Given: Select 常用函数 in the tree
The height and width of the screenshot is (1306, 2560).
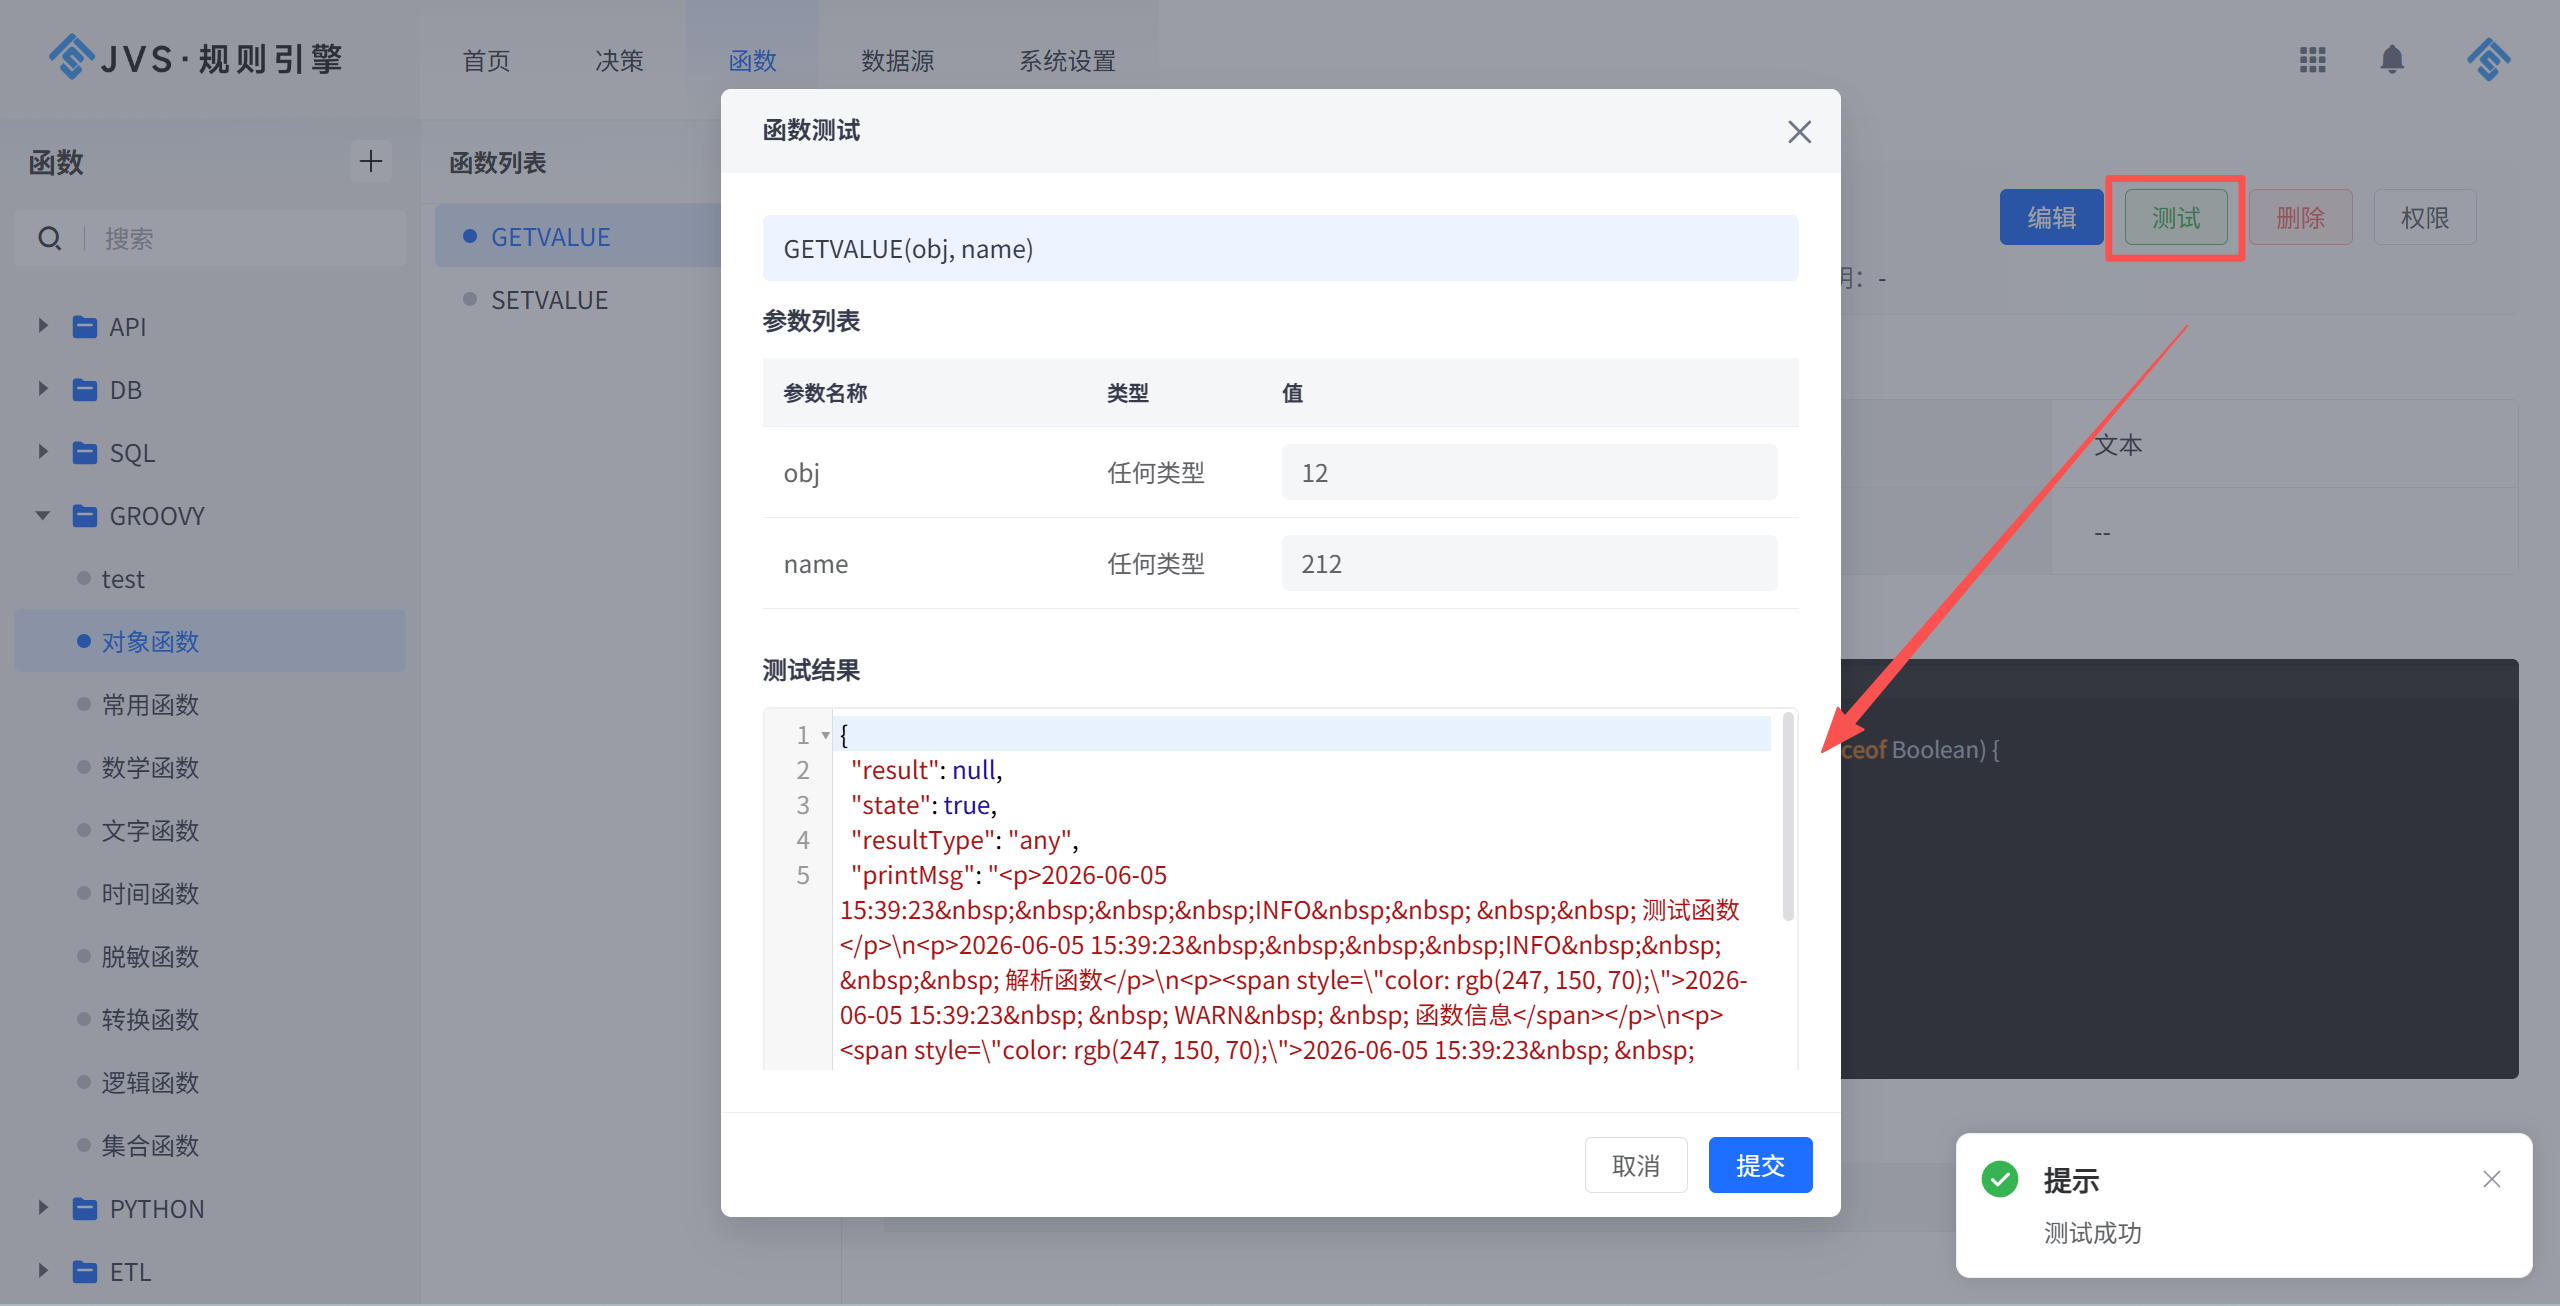Looking at the screenshot, I should click(150, 704).
